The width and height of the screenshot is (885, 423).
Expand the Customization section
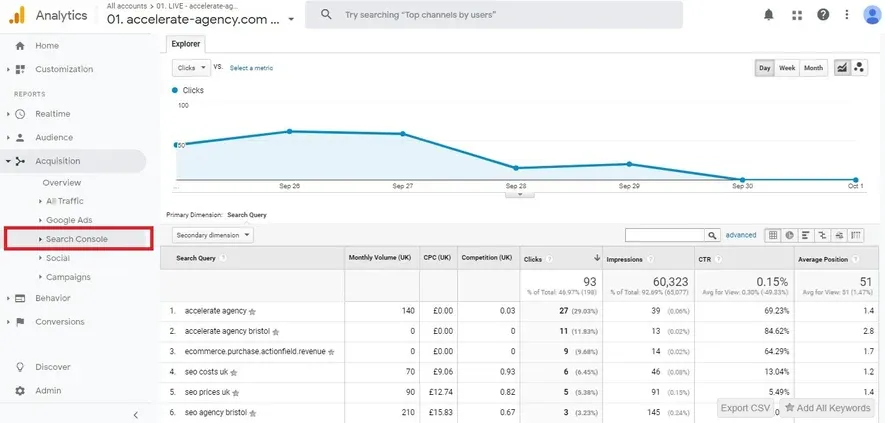pos(8,69)
